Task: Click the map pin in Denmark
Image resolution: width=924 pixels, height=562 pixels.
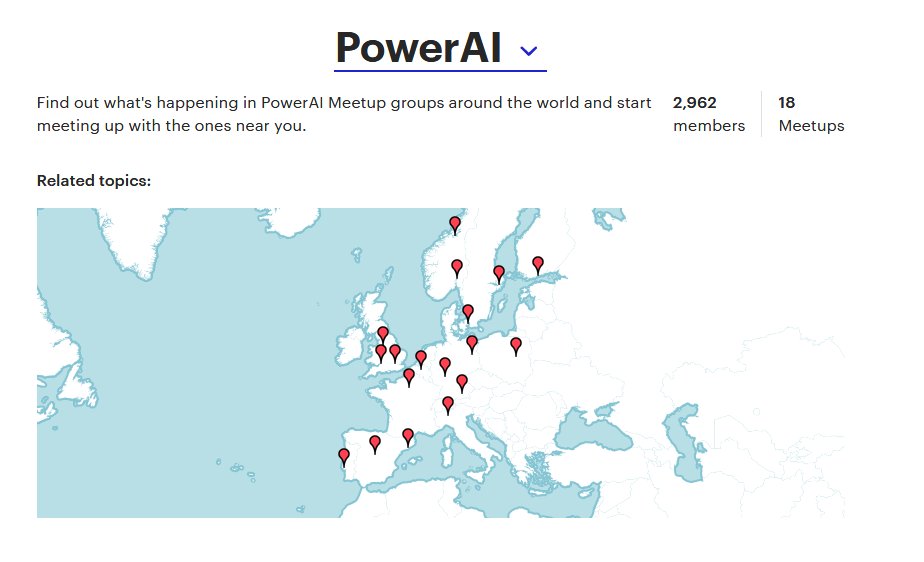Action: click(x=468, y=313)
